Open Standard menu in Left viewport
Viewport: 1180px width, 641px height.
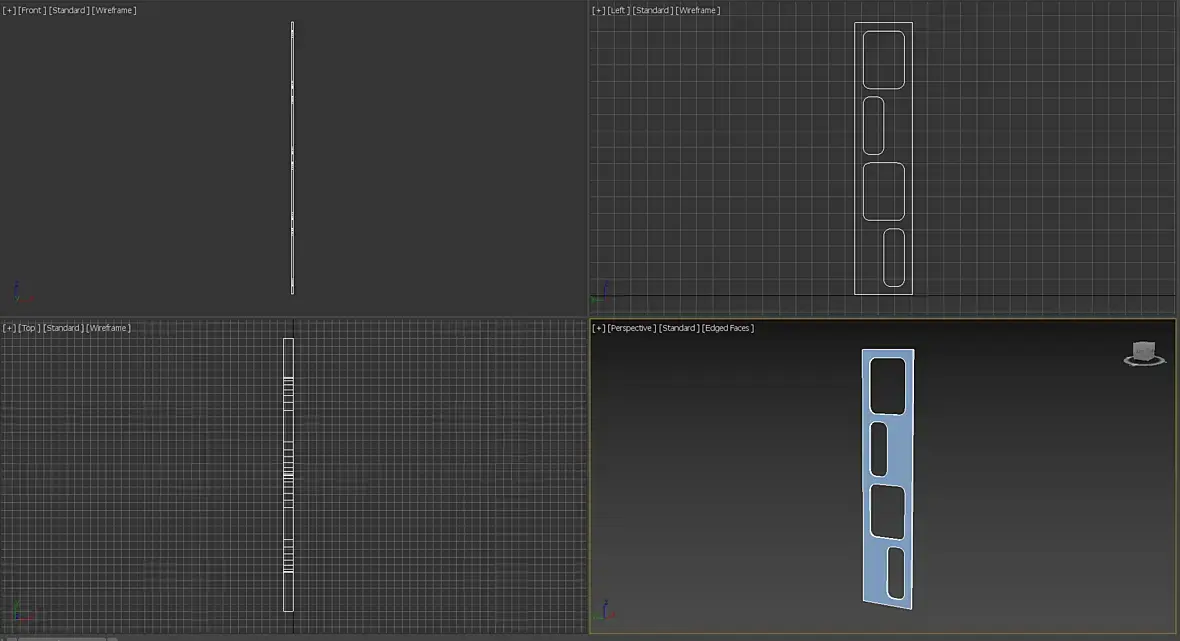(x=652, y=11)
